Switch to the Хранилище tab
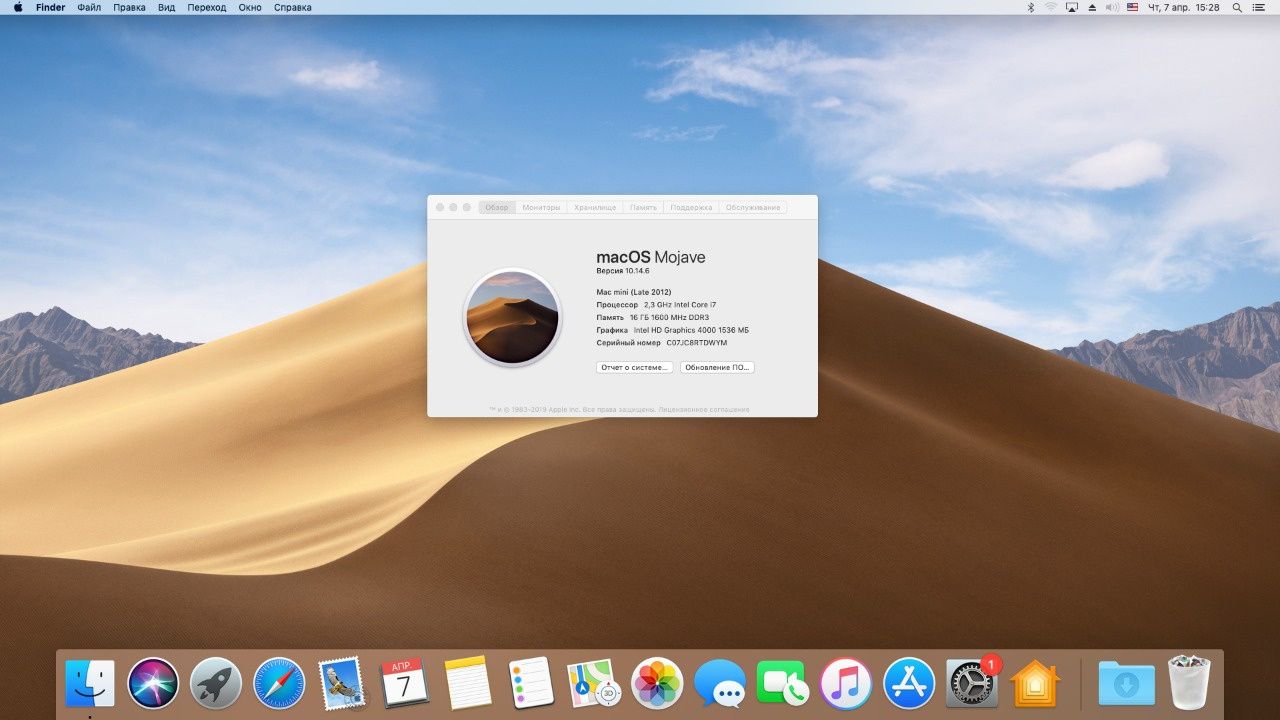Screen dimensions: 1280x720 [594, 207]
